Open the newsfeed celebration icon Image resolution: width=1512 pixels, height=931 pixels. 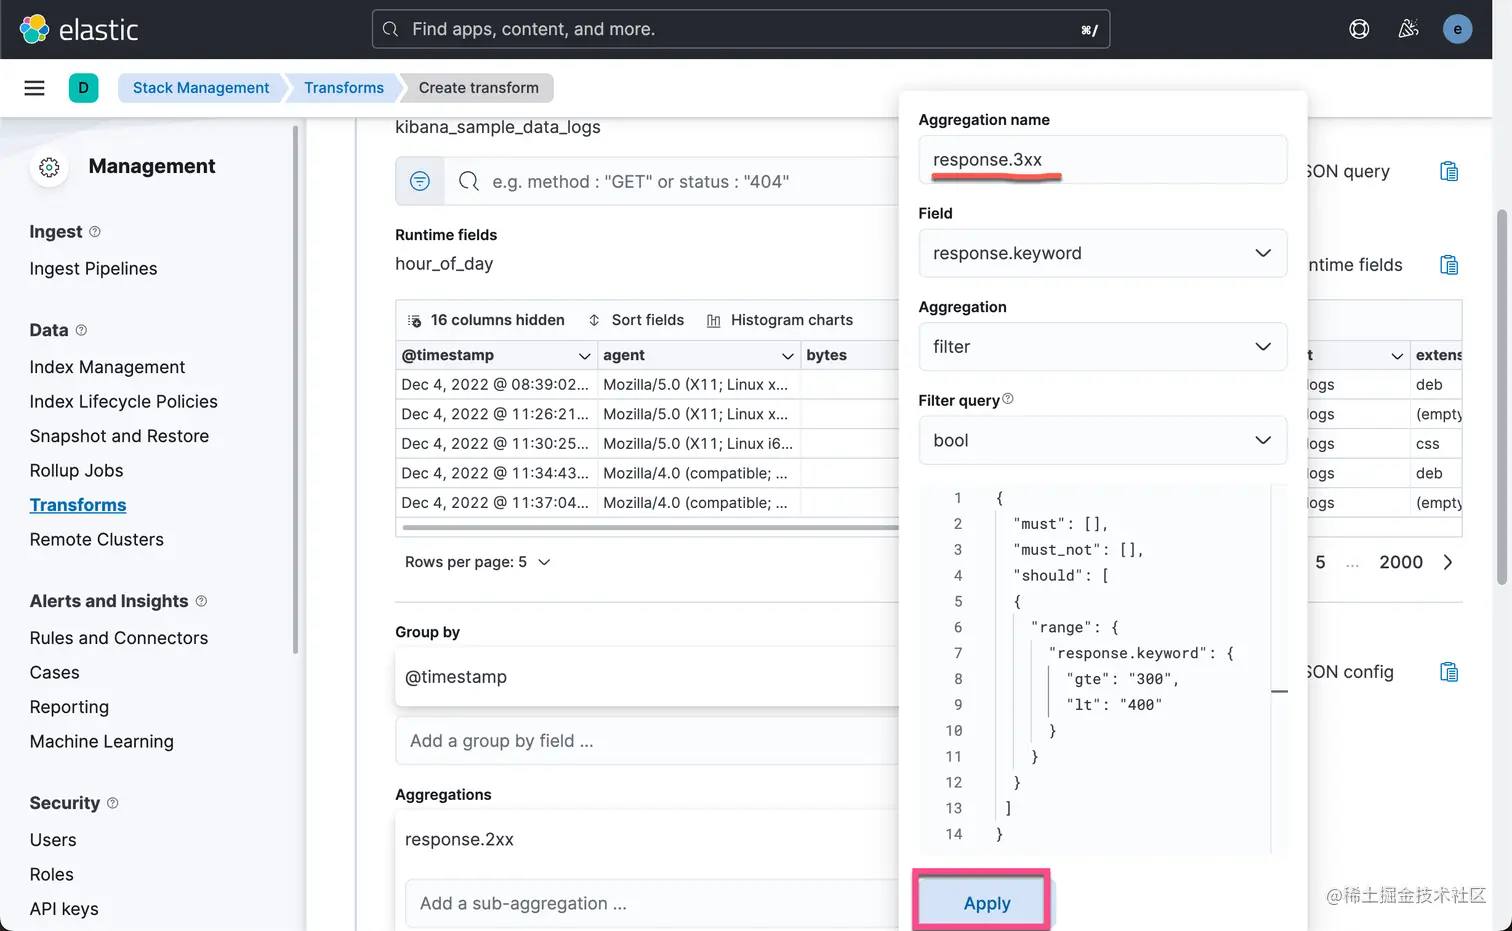pyautogui.click(x=1408, y=29)
